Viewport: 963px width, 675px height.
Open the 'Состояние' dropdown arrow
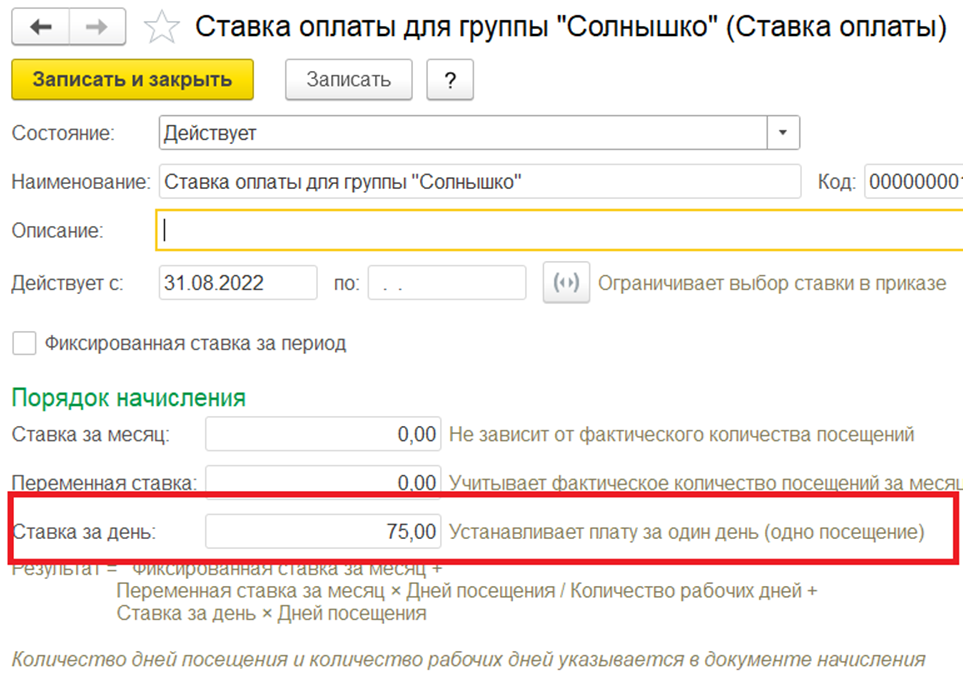click(783, 133)
